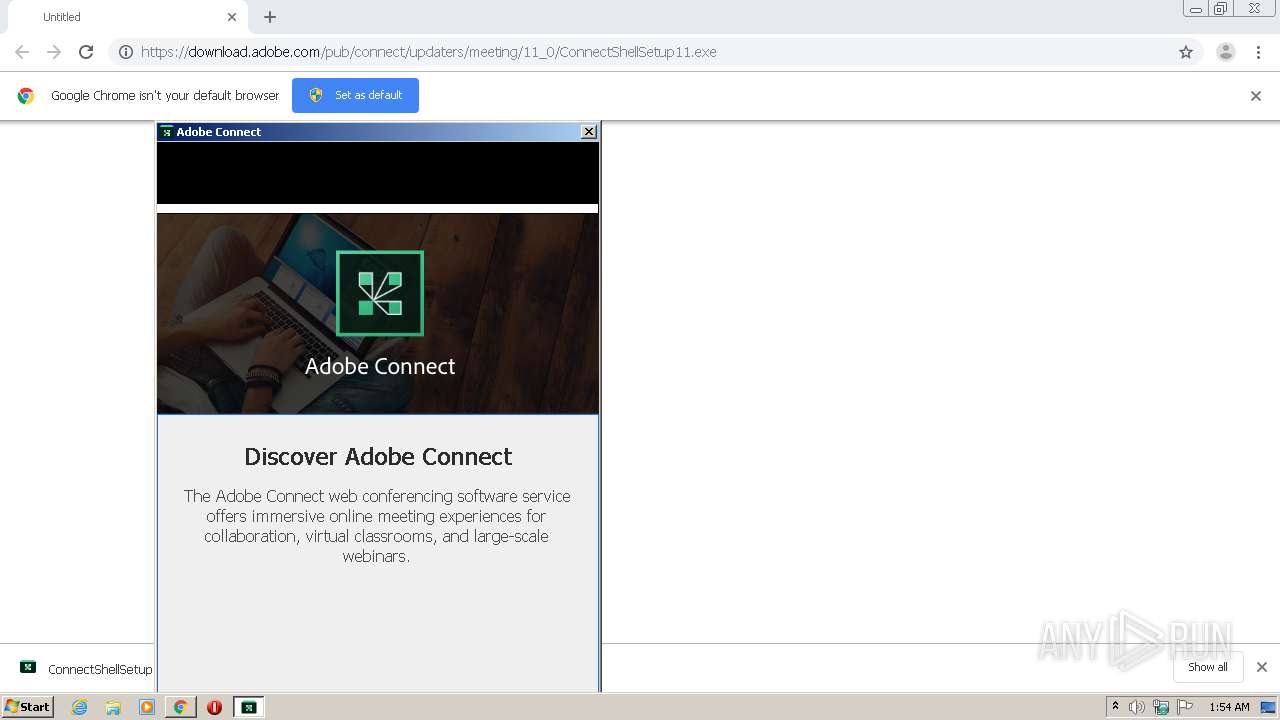1280x720 pixels.
Task: Open the Action Center flag icon
Action: pos(1185,707)
